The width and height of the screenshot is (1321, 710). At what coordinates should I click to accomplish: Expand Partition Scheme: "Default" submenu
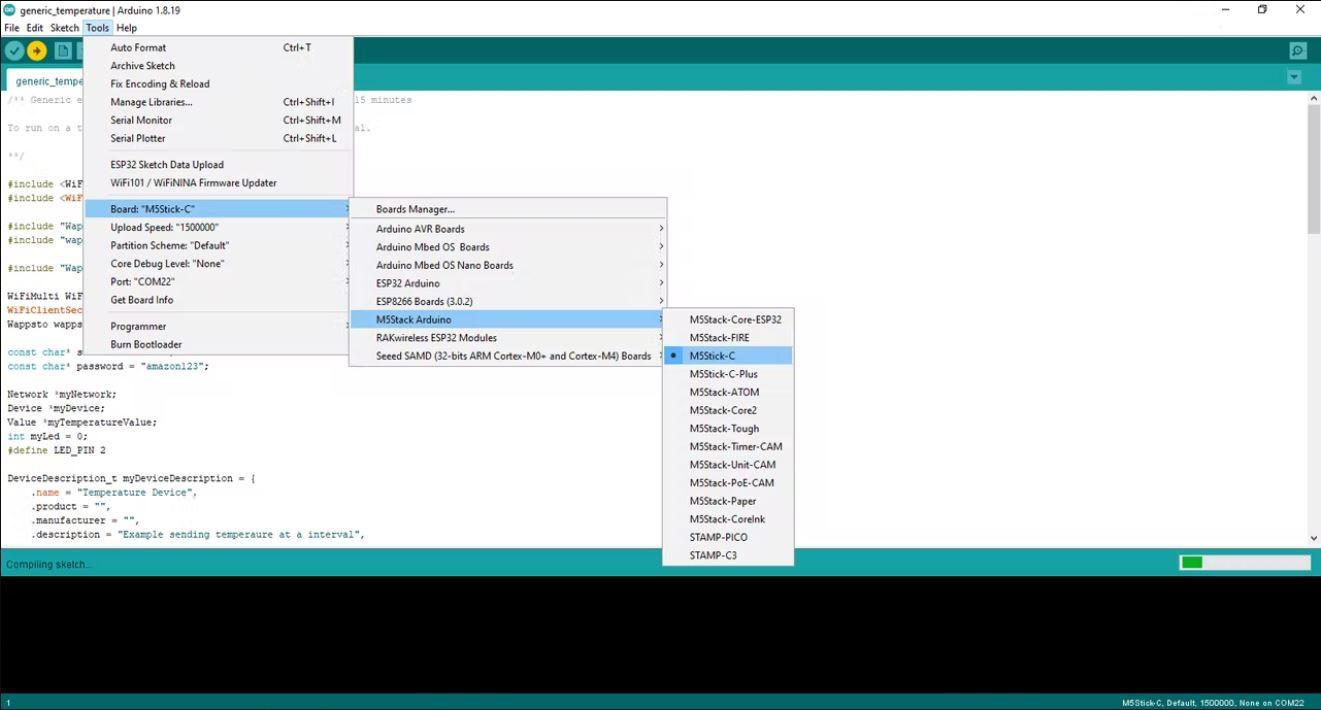click(218, 245)
